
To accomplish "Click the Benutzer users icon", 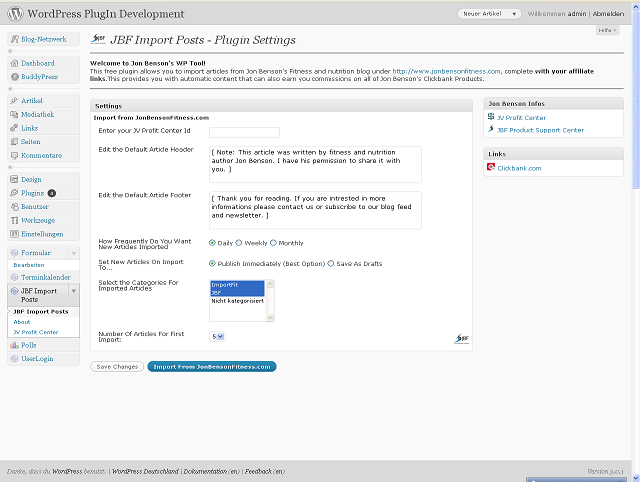I will pos(14,207).
